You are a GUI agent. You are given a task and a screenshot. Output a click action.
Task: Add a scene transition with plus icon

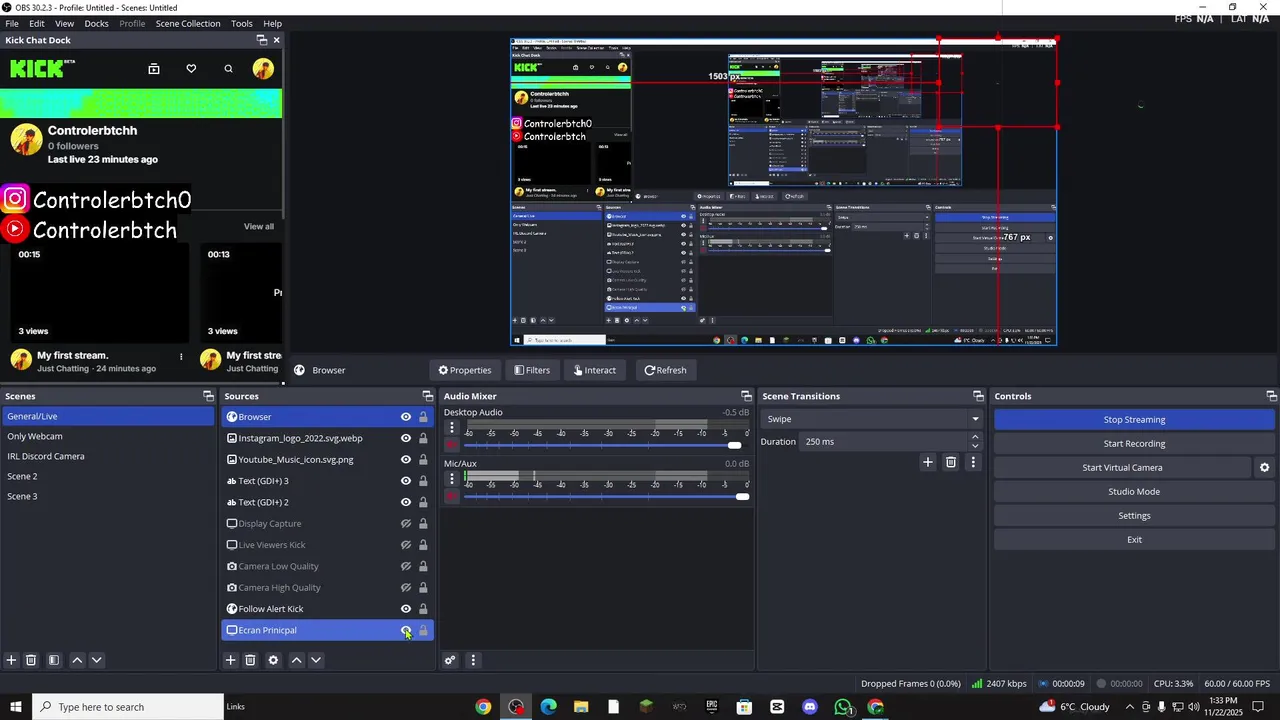tap(928, 462)
